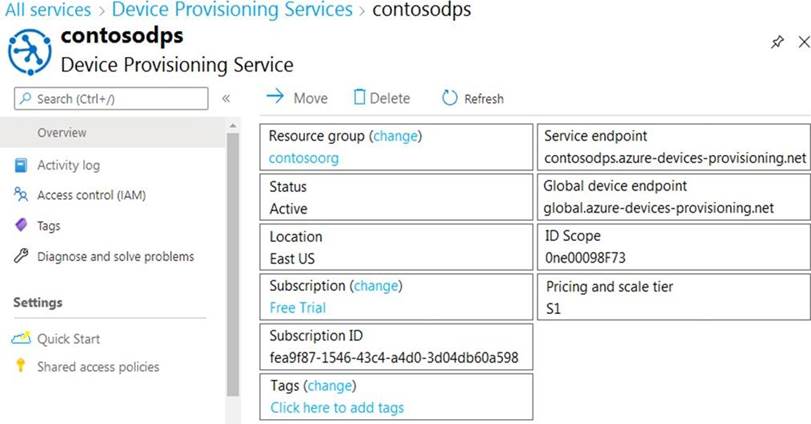Change the Subscription via change link
Screen dimensions: 811x424
pos(375,286)
